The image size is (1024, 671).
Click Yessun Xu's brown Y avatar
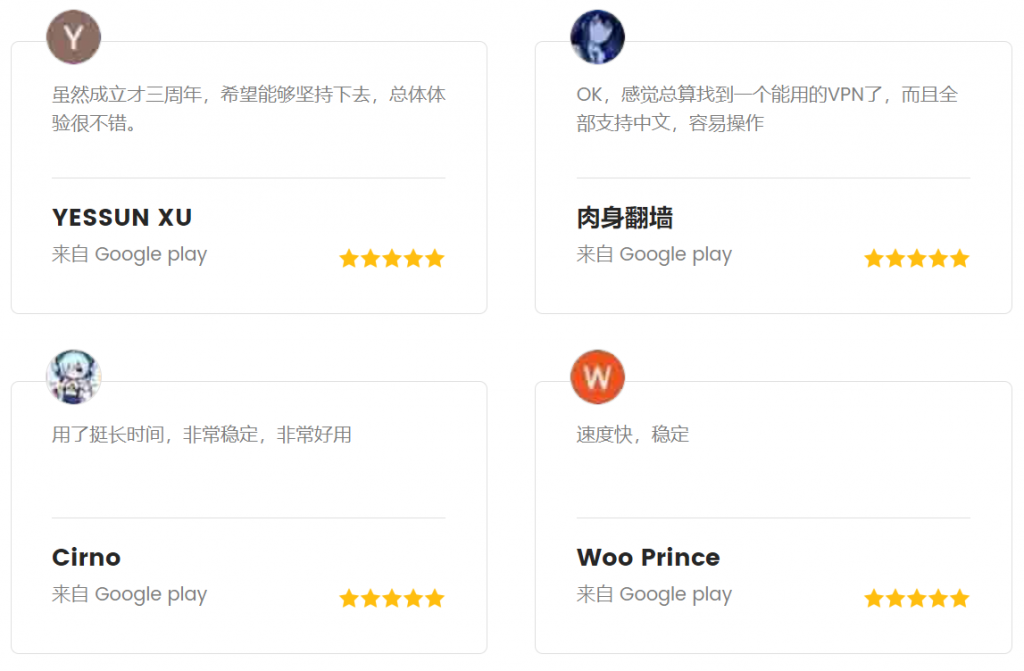[x=74, y=38]
